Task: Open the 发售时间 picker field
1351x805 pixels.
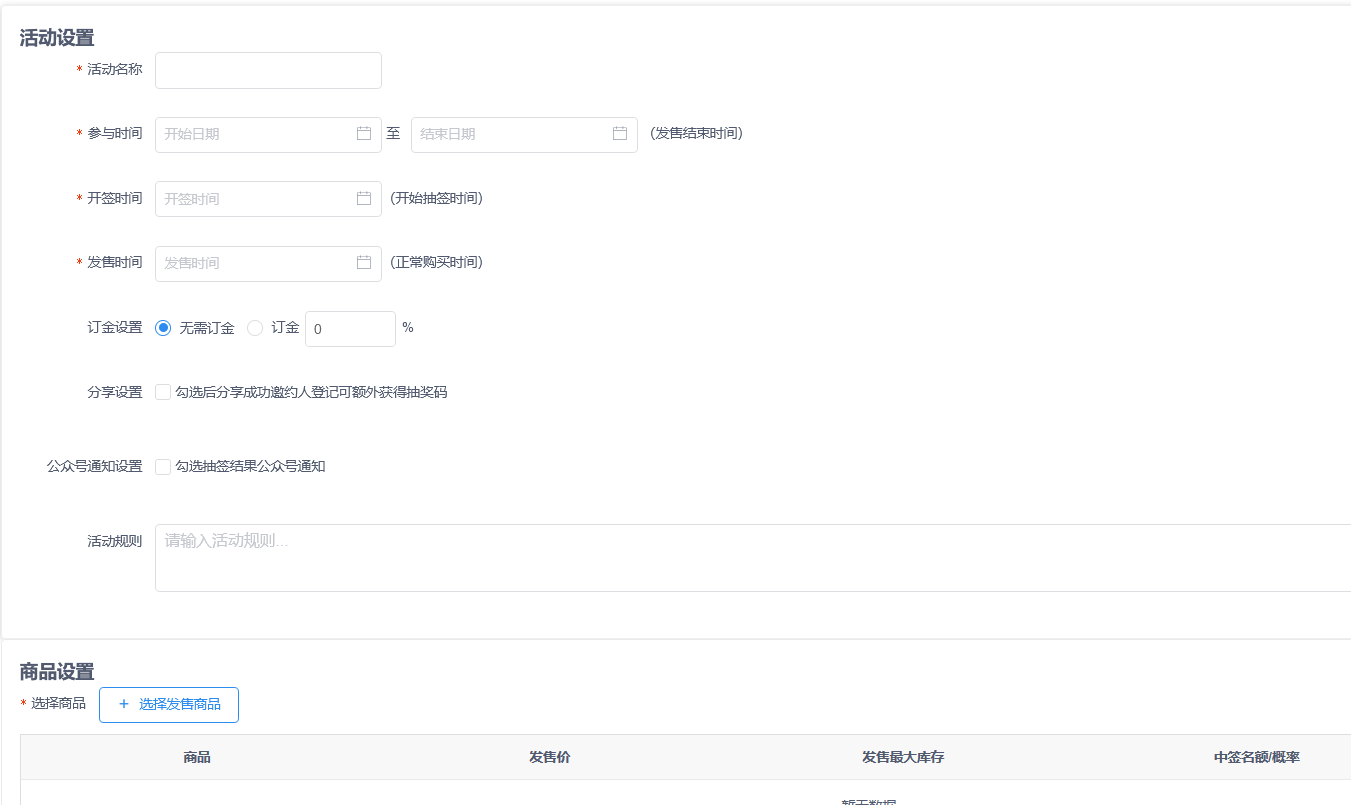Action: [268, 263]
